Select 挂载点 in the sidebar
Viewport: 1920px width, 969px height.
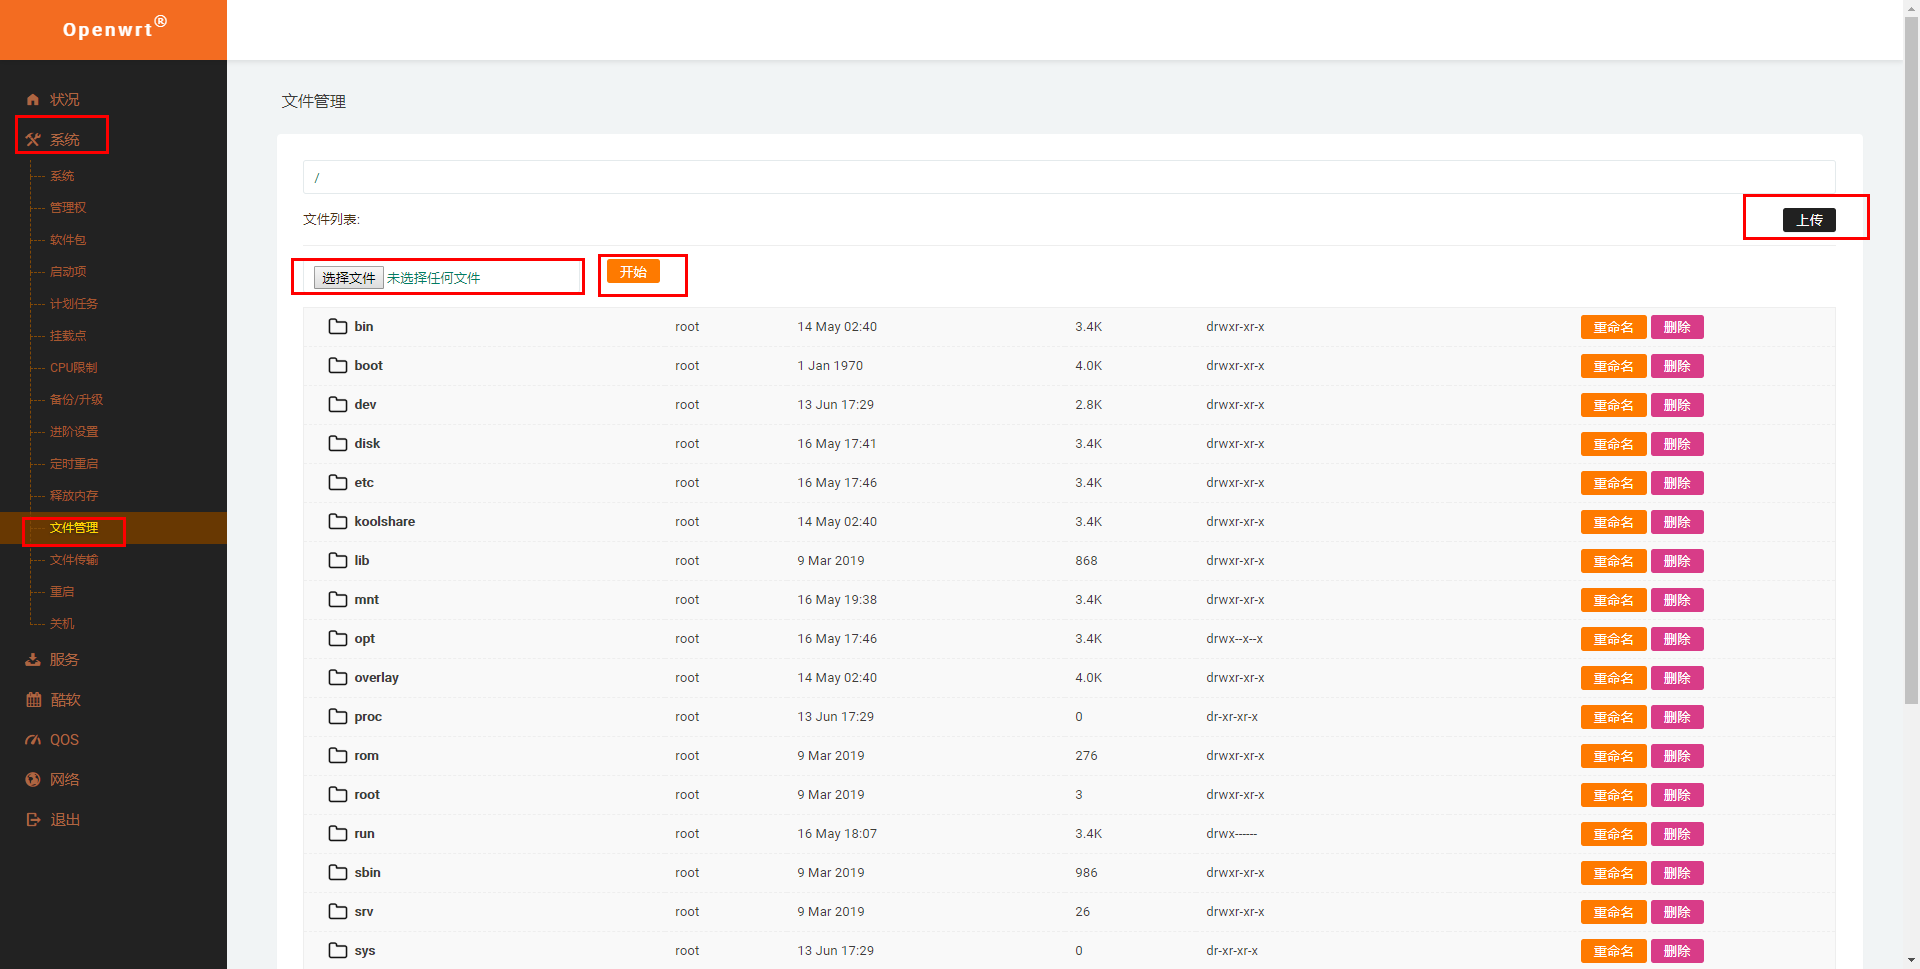pyautogui.click(x=68, y=336)
